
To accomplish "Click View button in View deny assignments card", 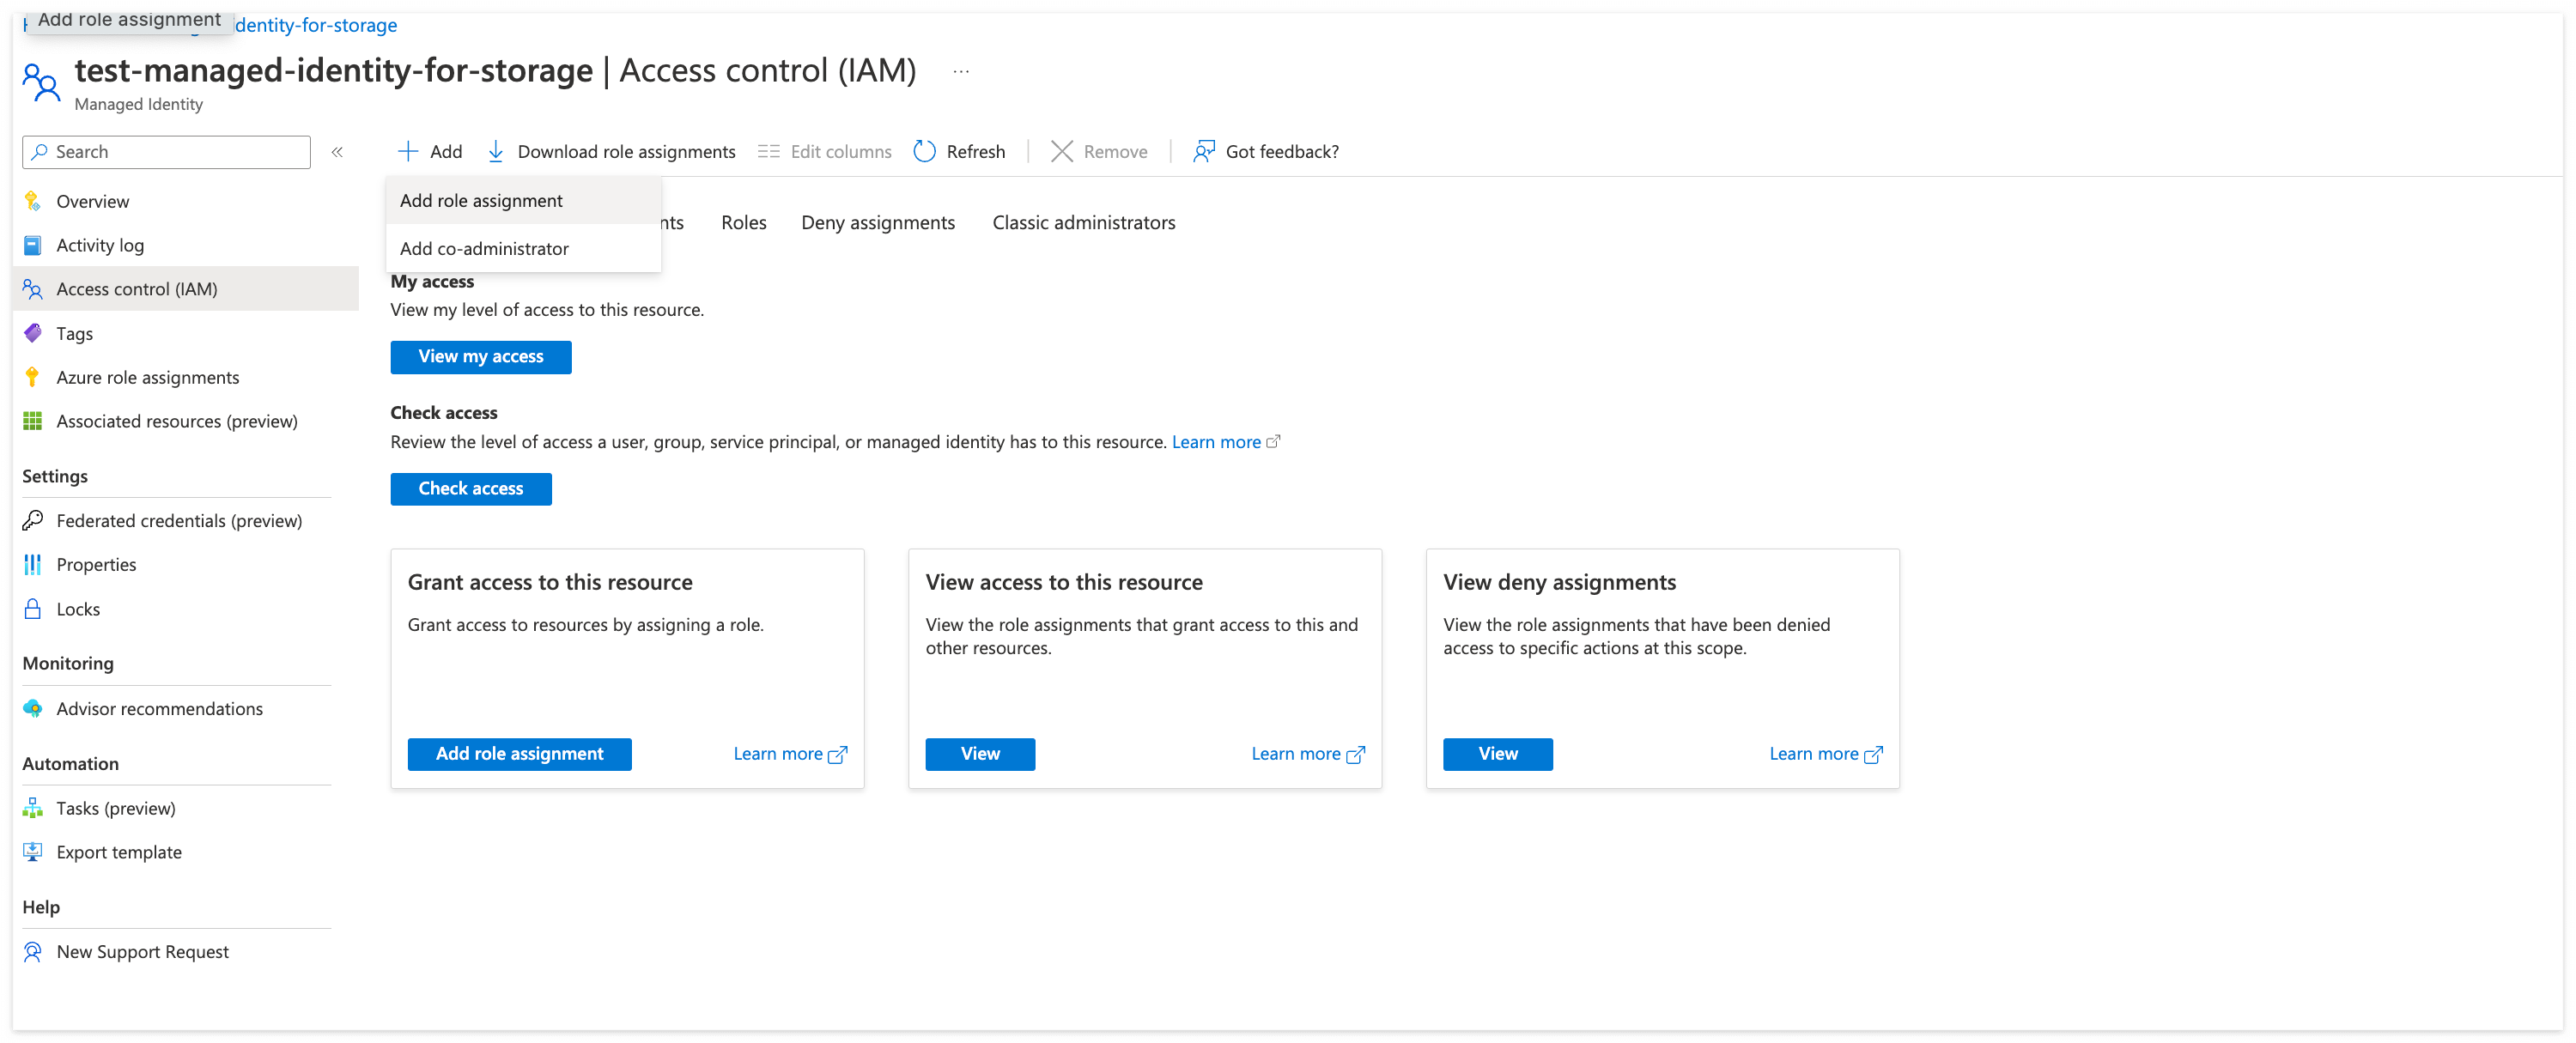I will pos(1498,753).
